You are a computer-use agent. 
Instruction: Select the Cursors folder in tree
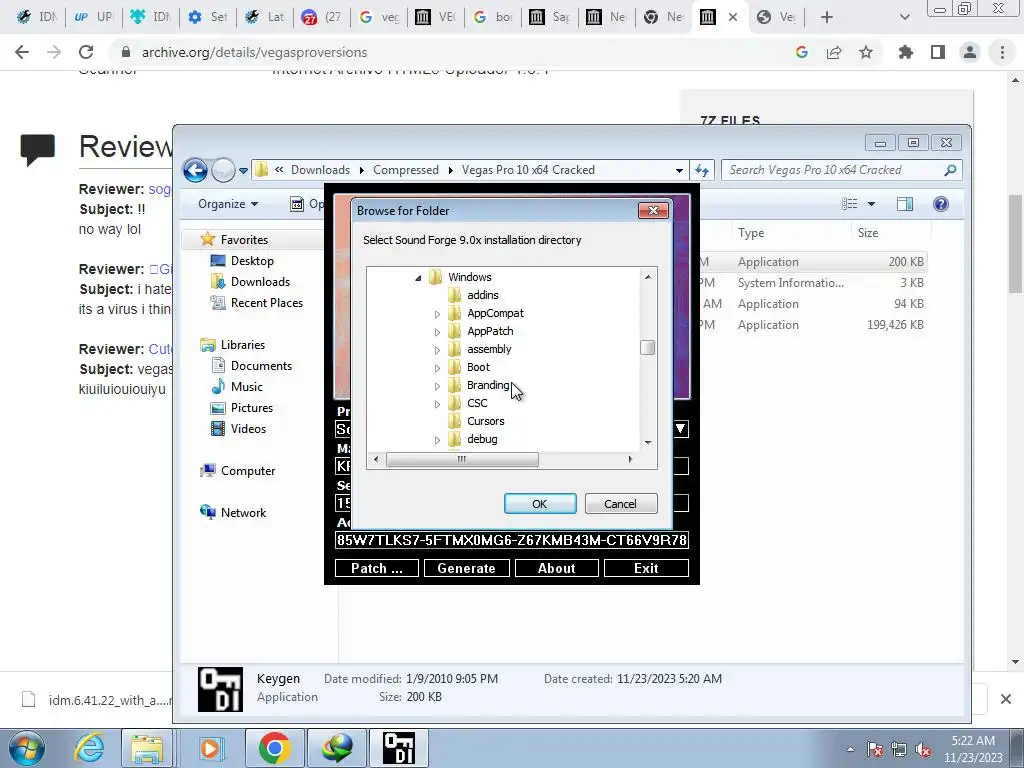pyautogui.click(x=485, y=421)
